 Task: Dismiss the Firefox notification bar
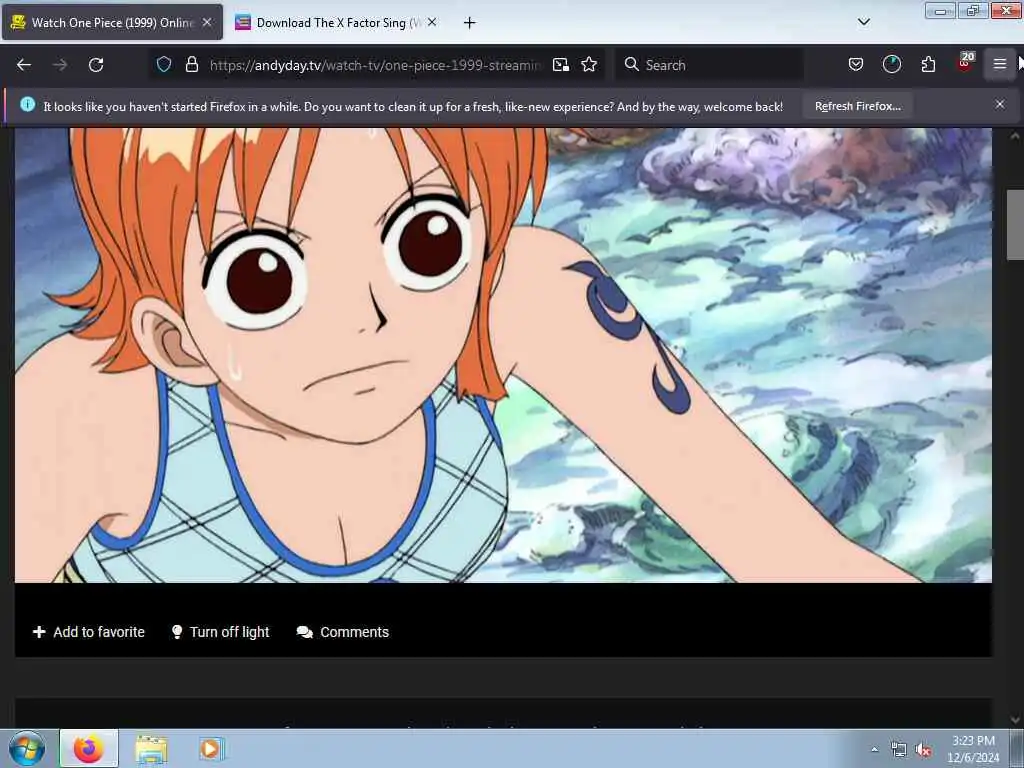[1000, 104]
